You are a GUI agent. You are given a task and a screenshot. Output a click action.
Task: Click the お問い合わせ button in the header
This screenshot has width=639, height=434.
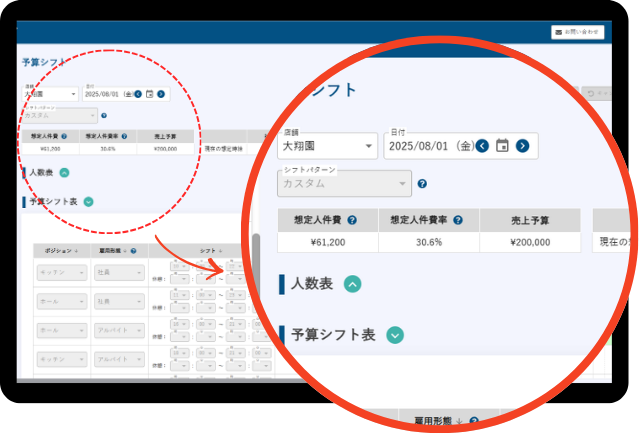coord(577,32)
